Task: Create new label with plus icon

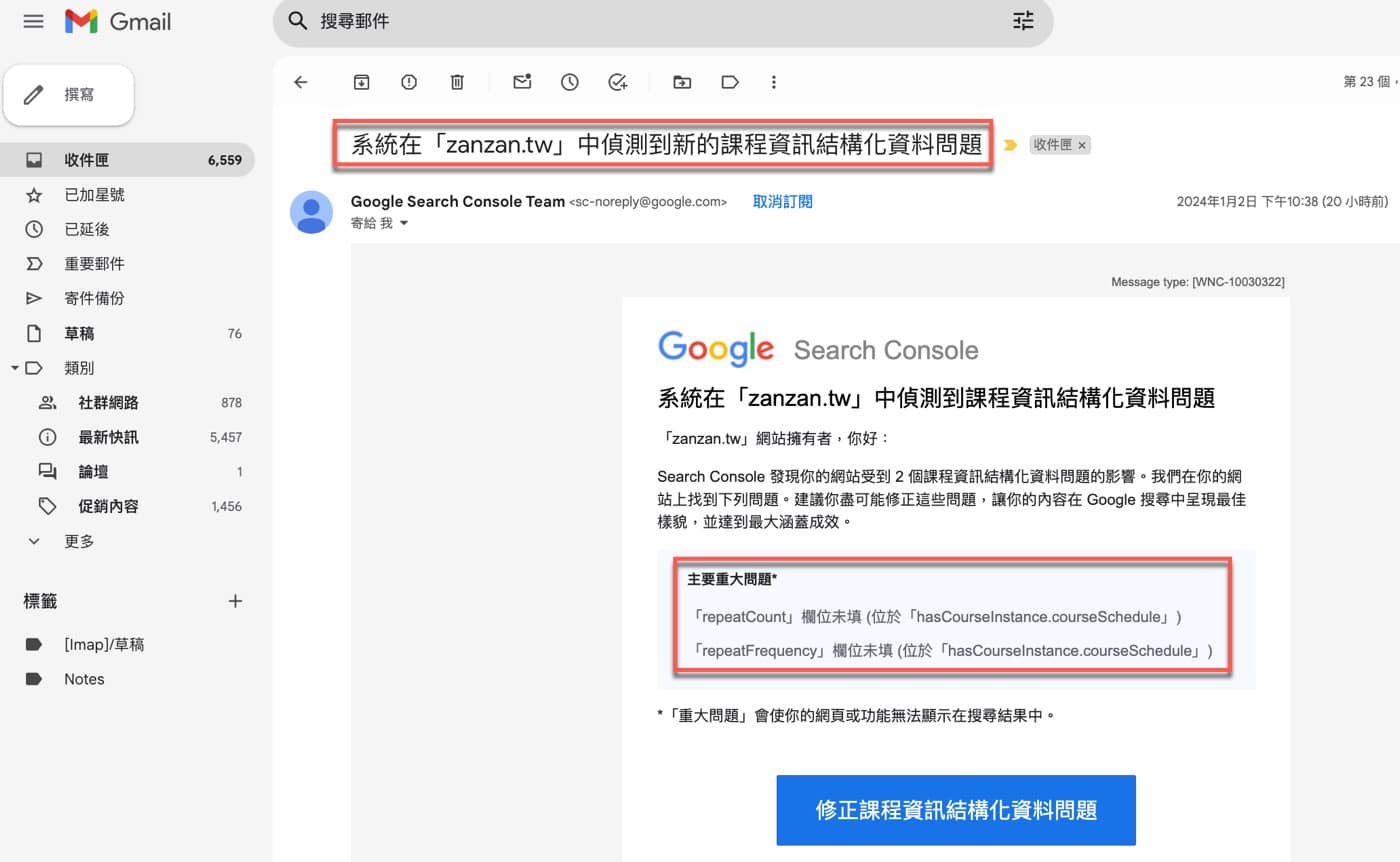Action: 235,601
